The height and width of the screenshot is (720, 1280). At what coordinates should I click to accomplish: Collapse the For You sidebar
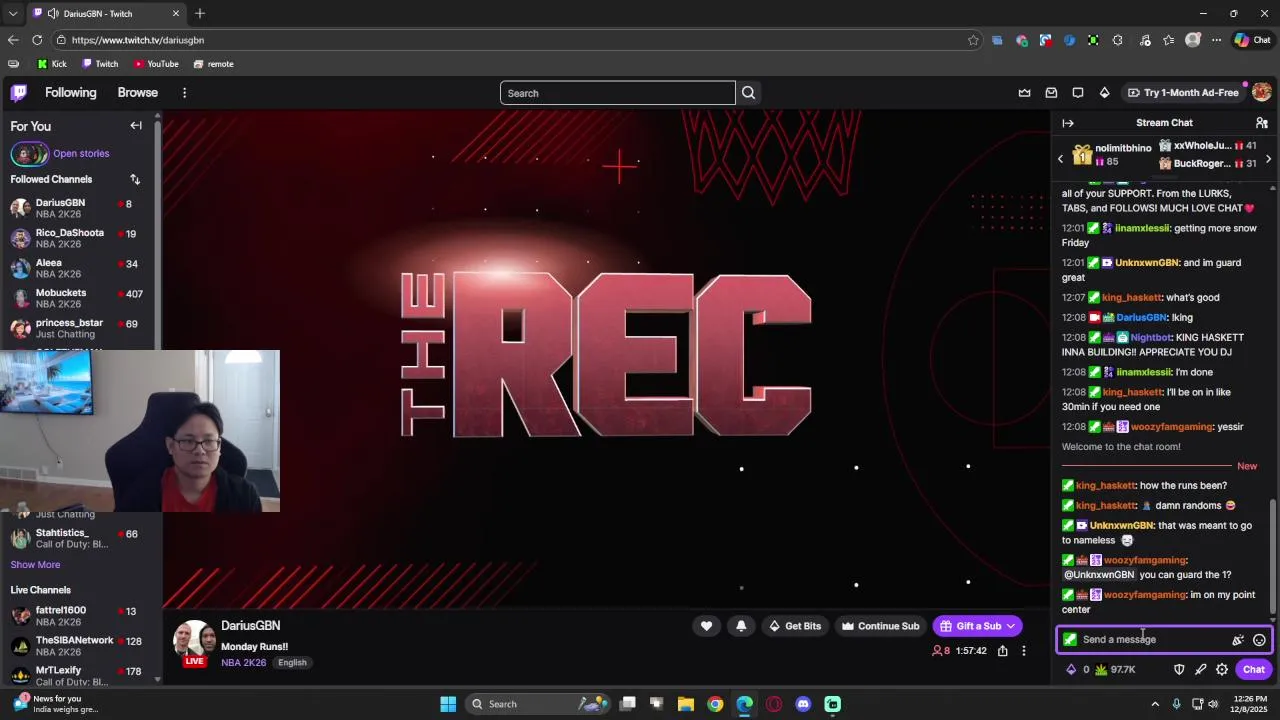click(136, 126)
